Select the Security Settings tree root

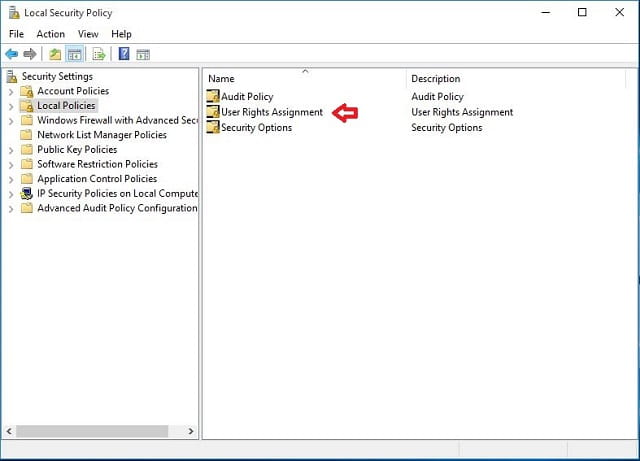57,76
